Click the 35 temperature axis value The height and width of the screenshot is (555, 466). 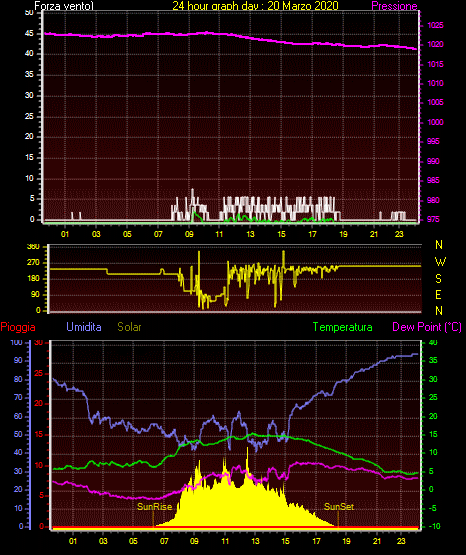coord(433,360)
